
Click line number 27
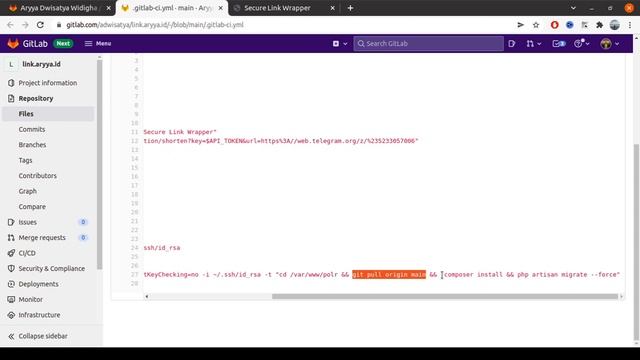[135, 275]
